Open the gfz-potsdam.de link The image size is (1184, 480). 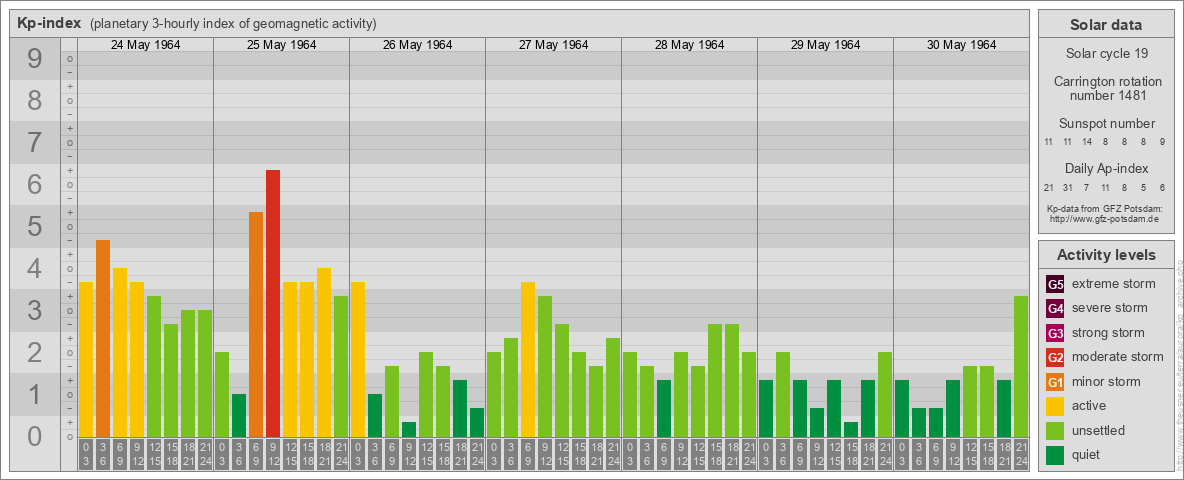(x=1106, y=218)
